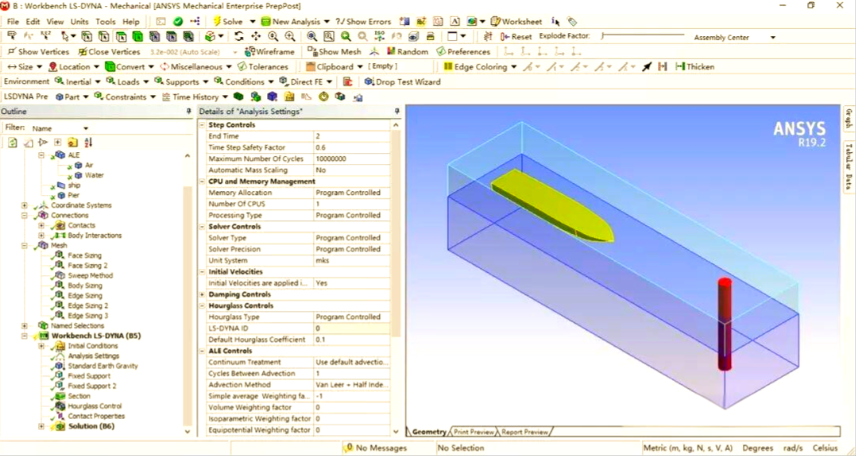Click the Tolerances button
Viewport: 856px width, 456px height.
[263, 67]
